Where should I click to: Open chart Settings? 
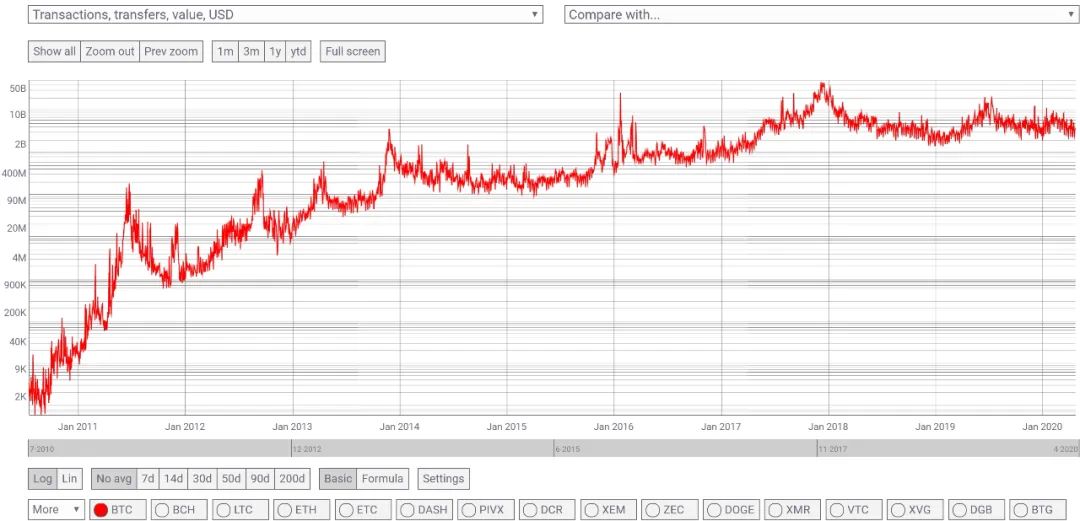tap(444, 478)
